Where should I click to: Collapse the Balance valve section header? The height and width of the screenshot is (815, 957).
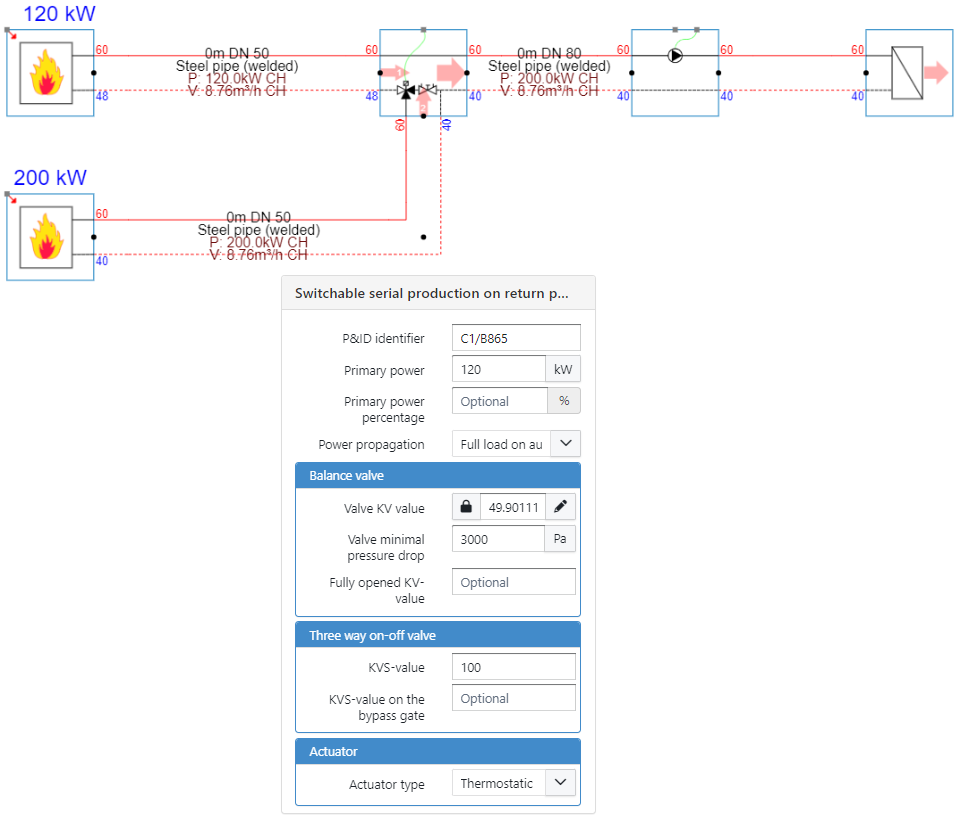click(x=437, y=475)
